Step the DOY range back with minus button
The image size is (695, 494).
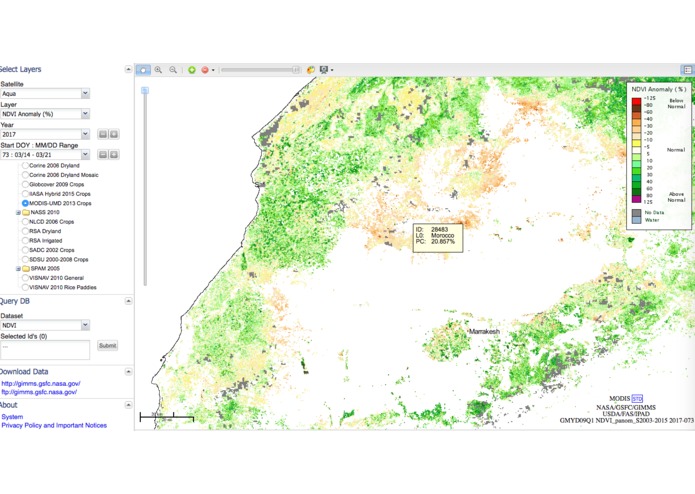[103, 155]
